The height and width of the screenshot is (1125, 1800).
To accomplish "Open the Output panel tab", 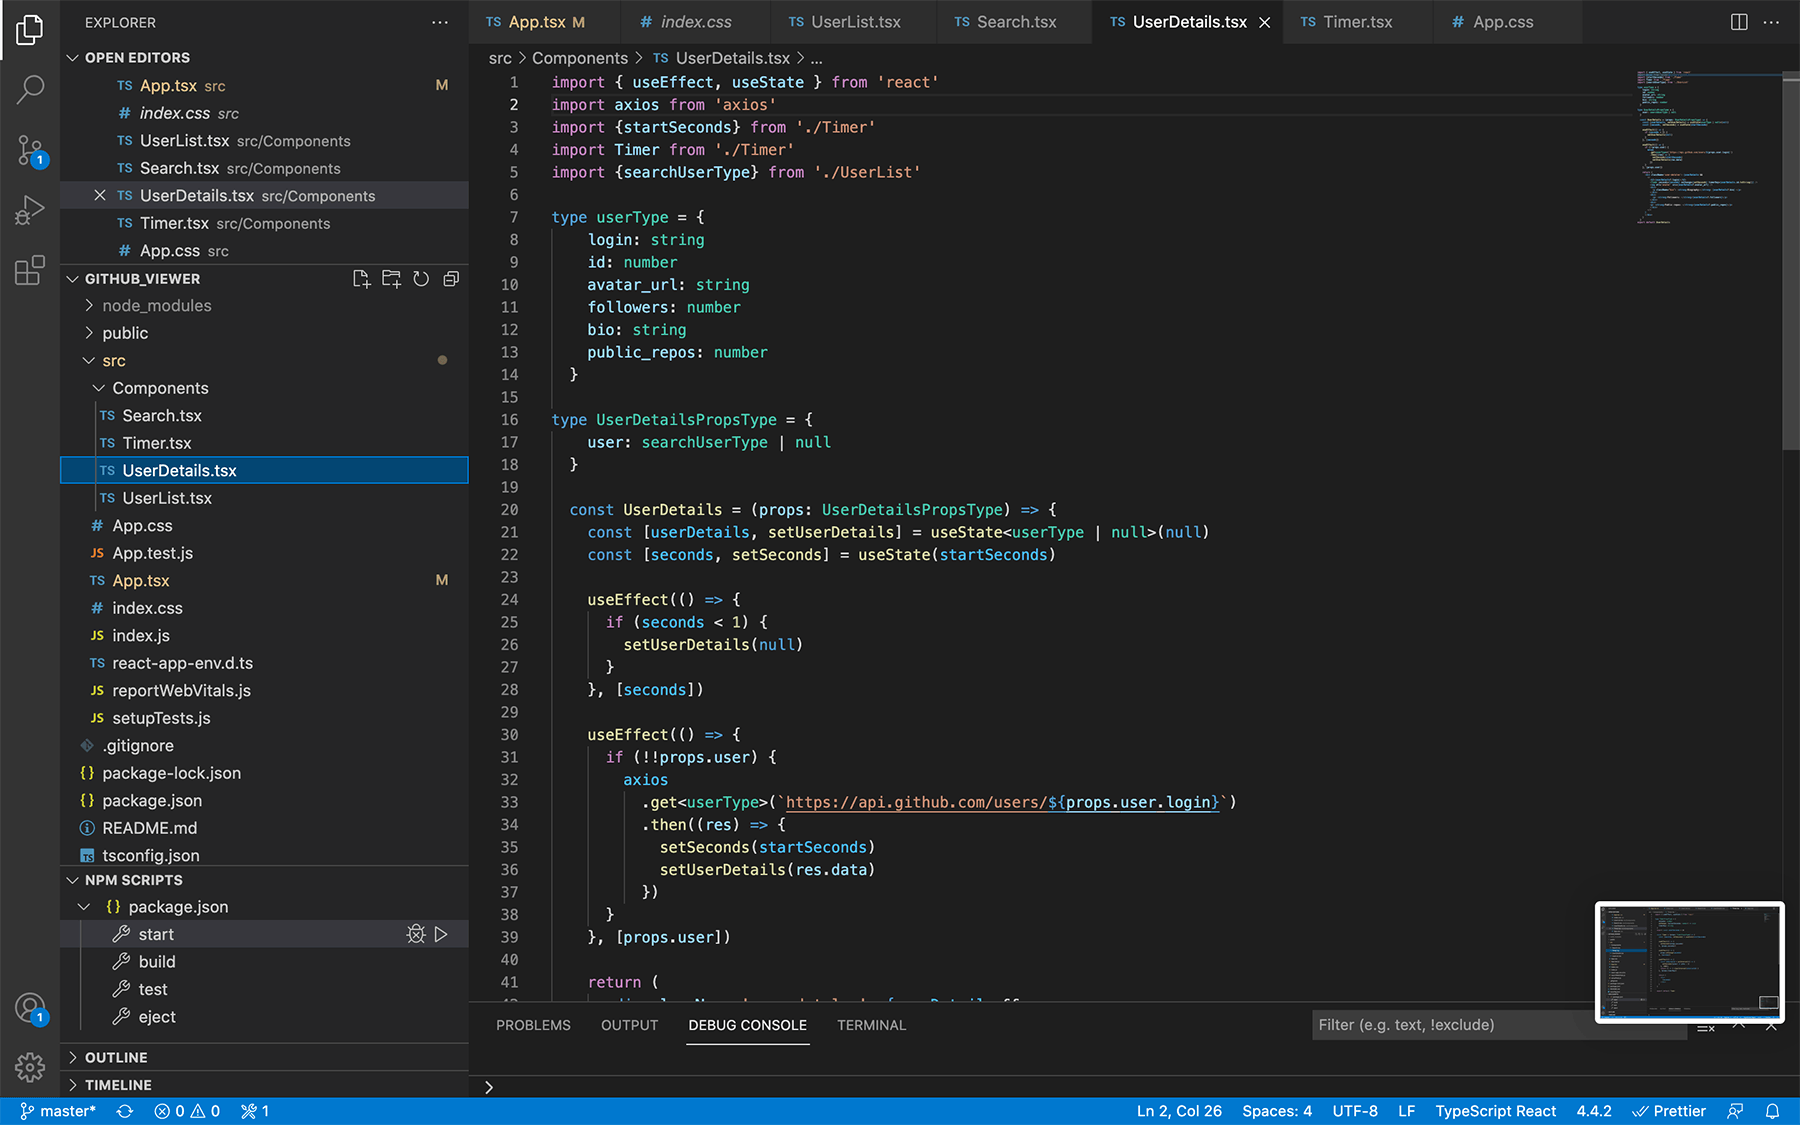I will pos(629,1025).
